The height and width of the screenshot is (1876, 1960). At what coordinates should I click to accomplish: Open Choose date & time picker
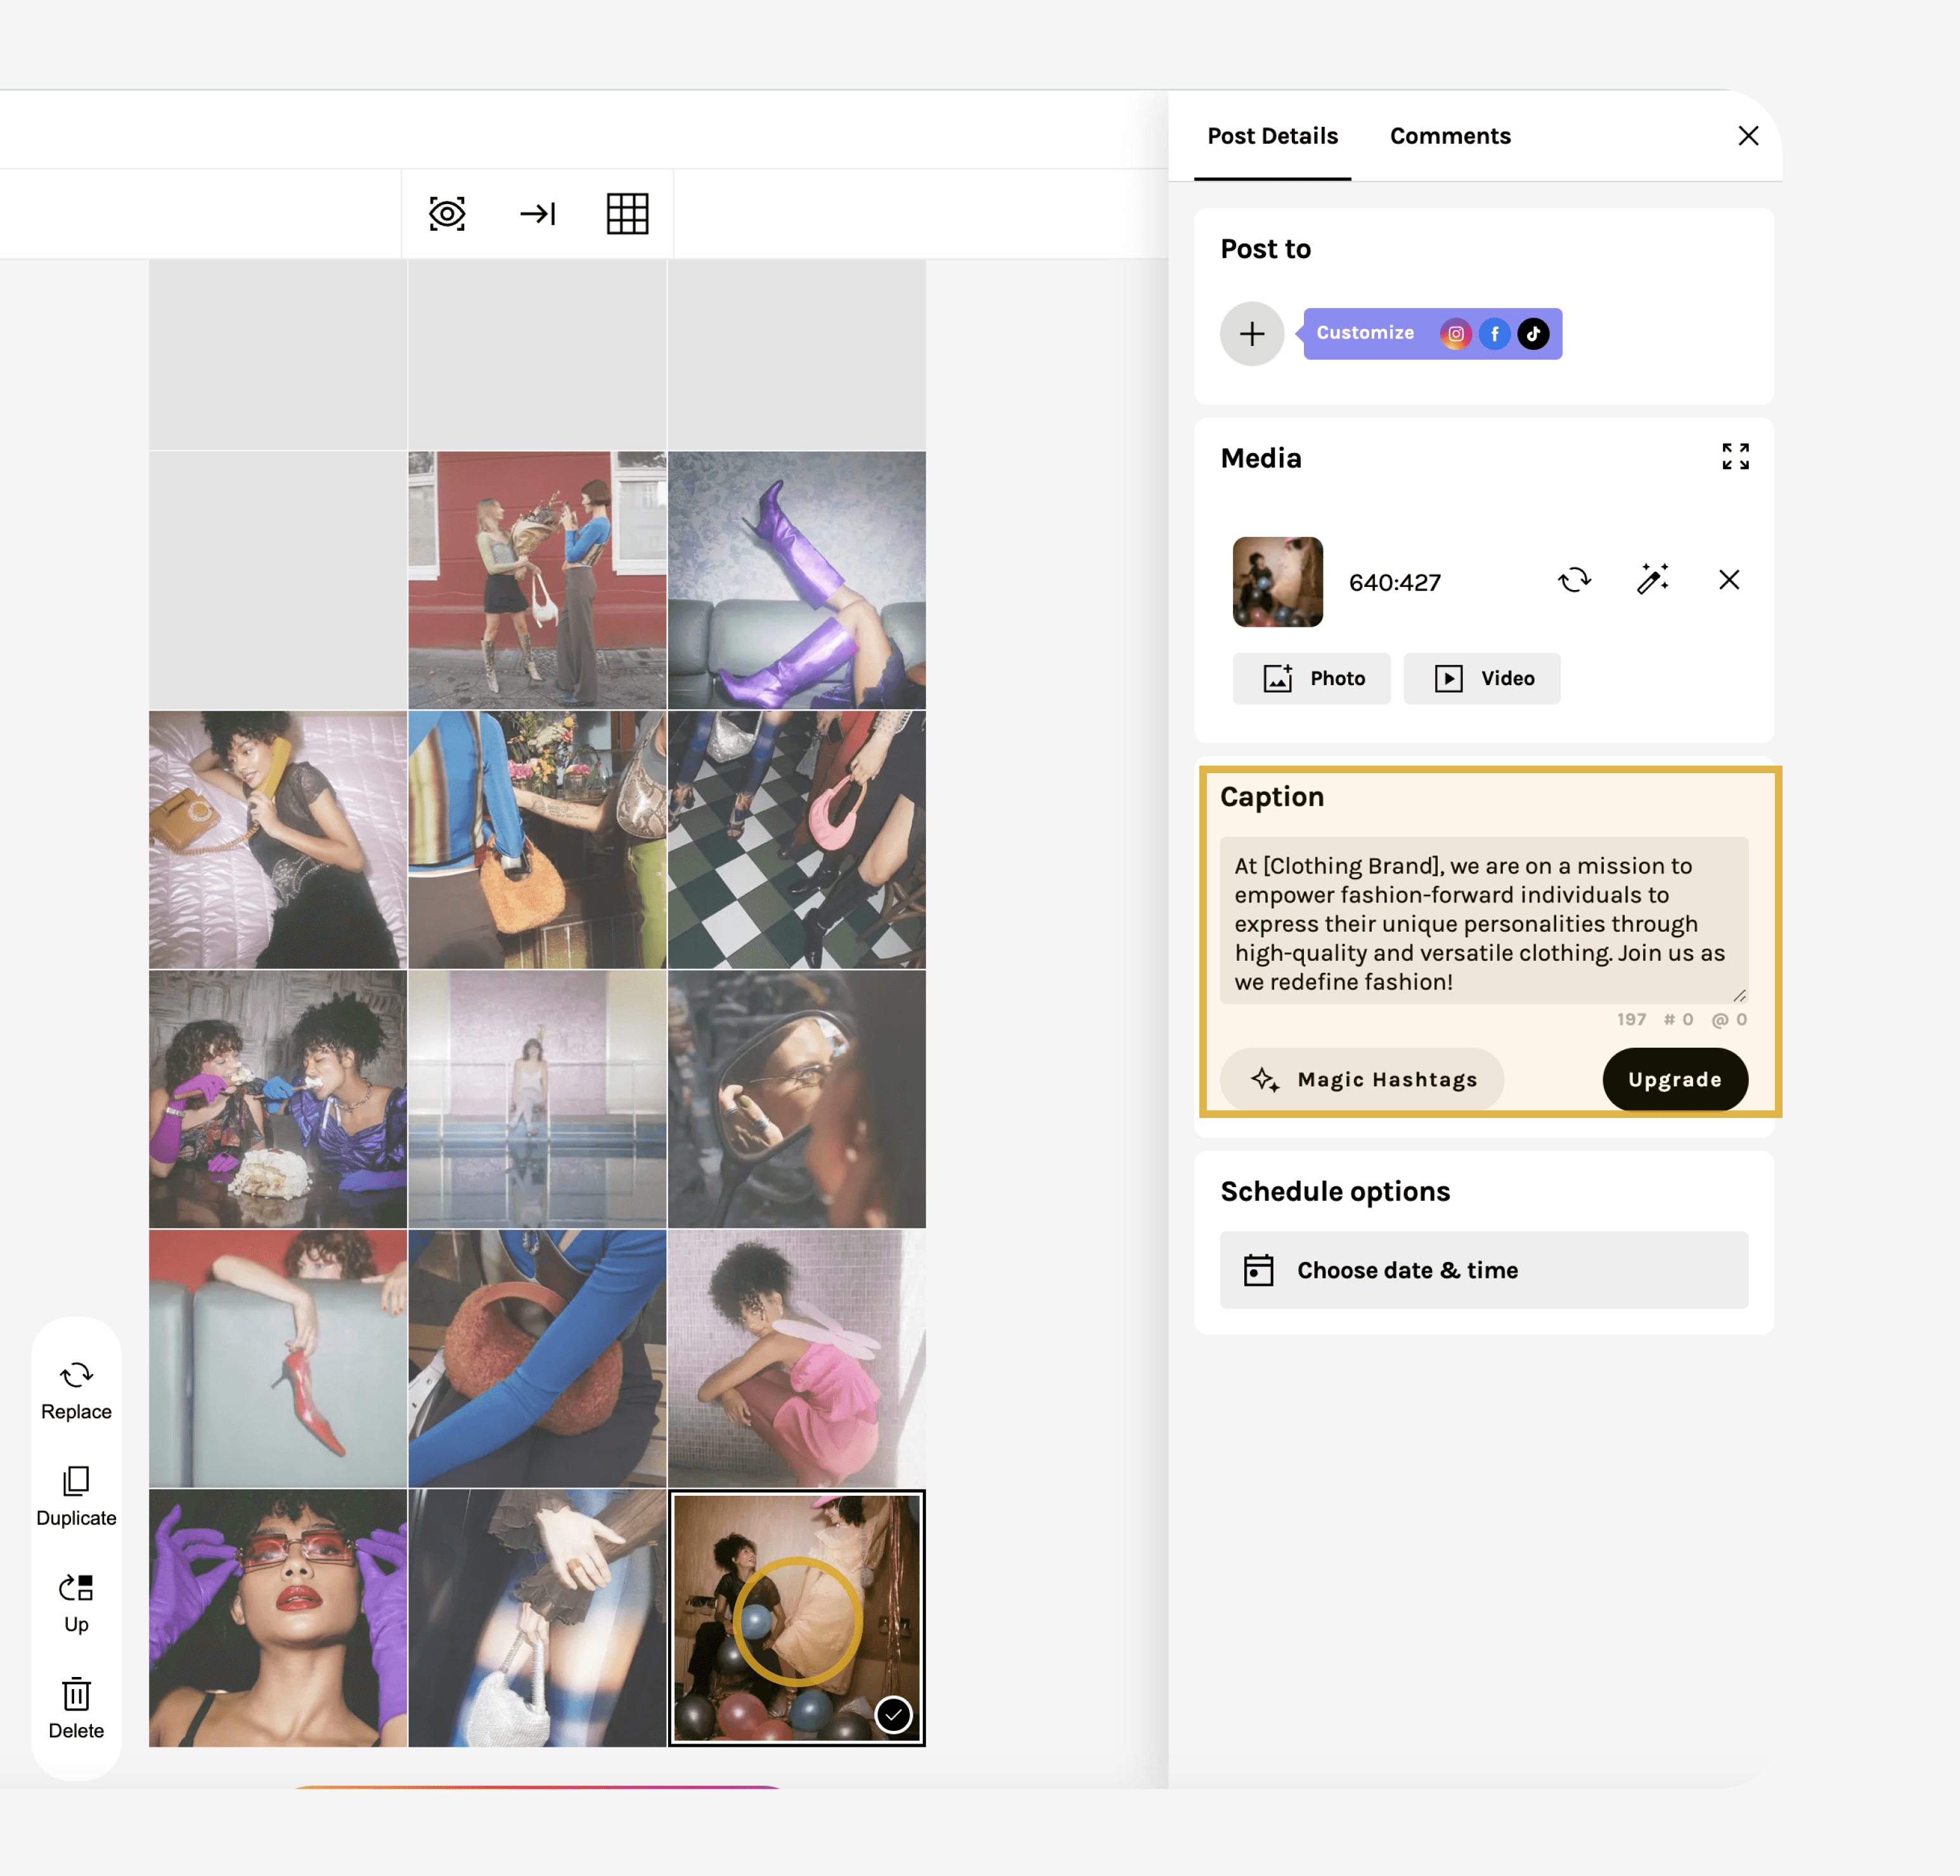pos(1483,1270)
